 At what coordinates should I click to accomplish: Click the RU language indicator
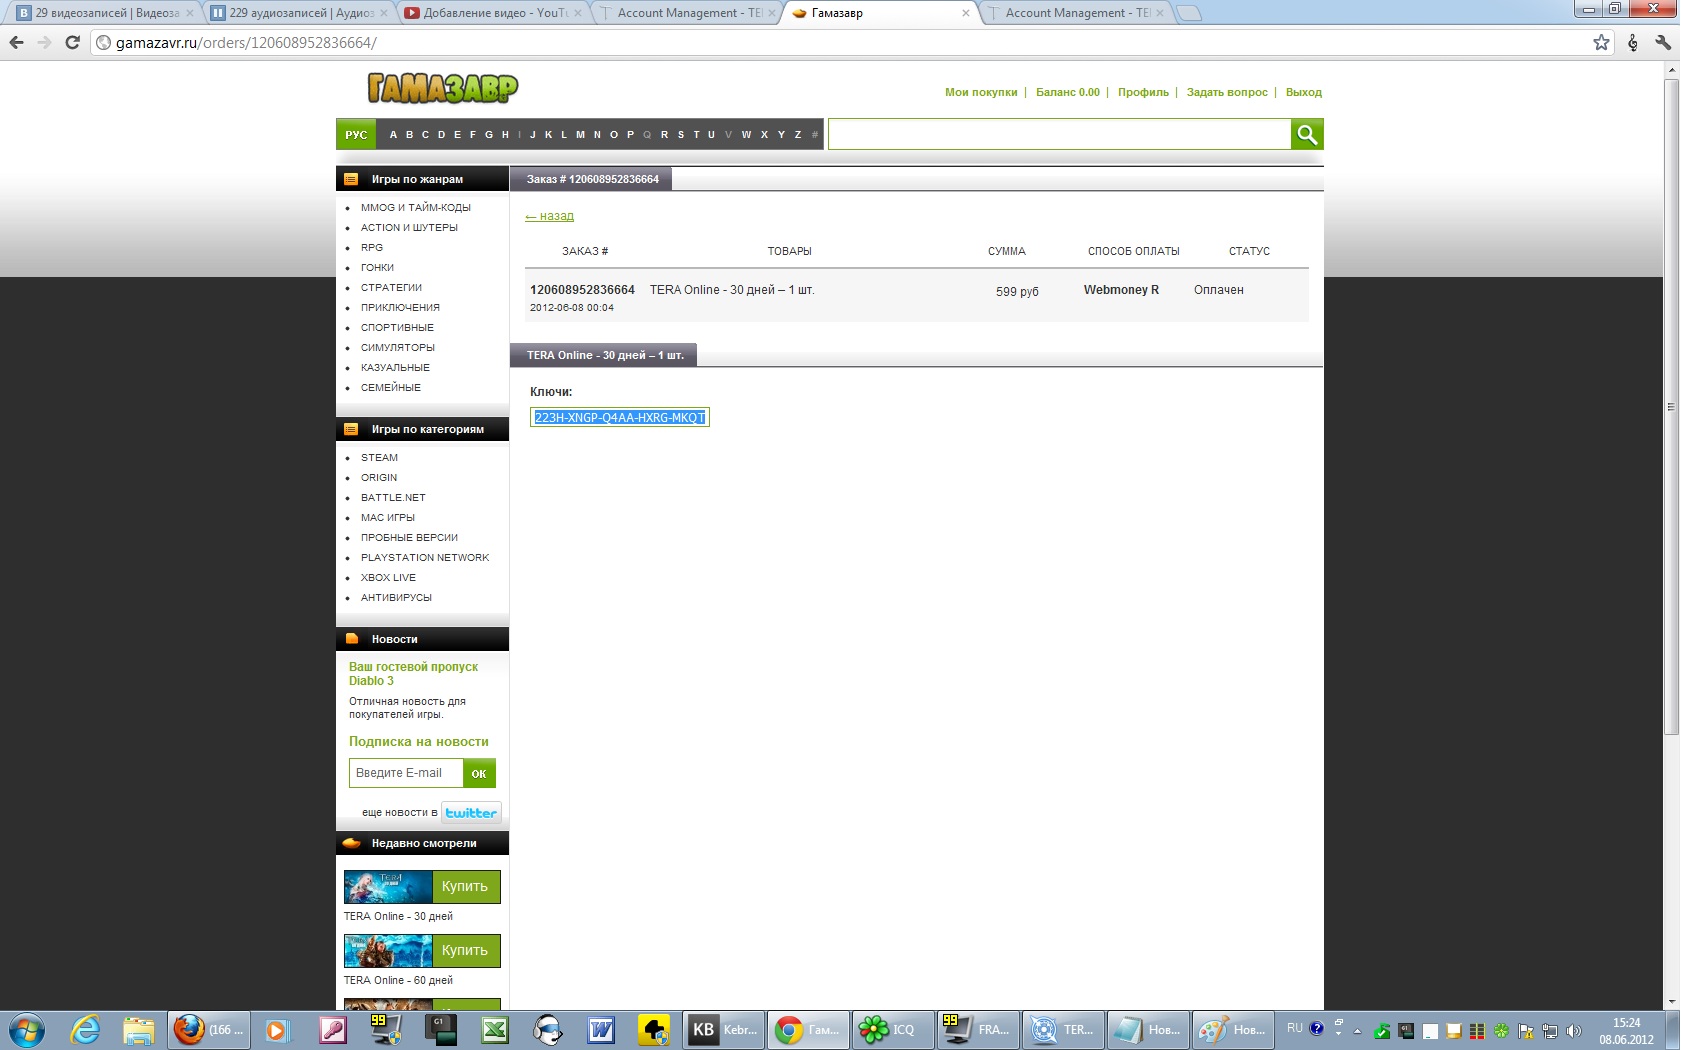click(1295, 1028)
